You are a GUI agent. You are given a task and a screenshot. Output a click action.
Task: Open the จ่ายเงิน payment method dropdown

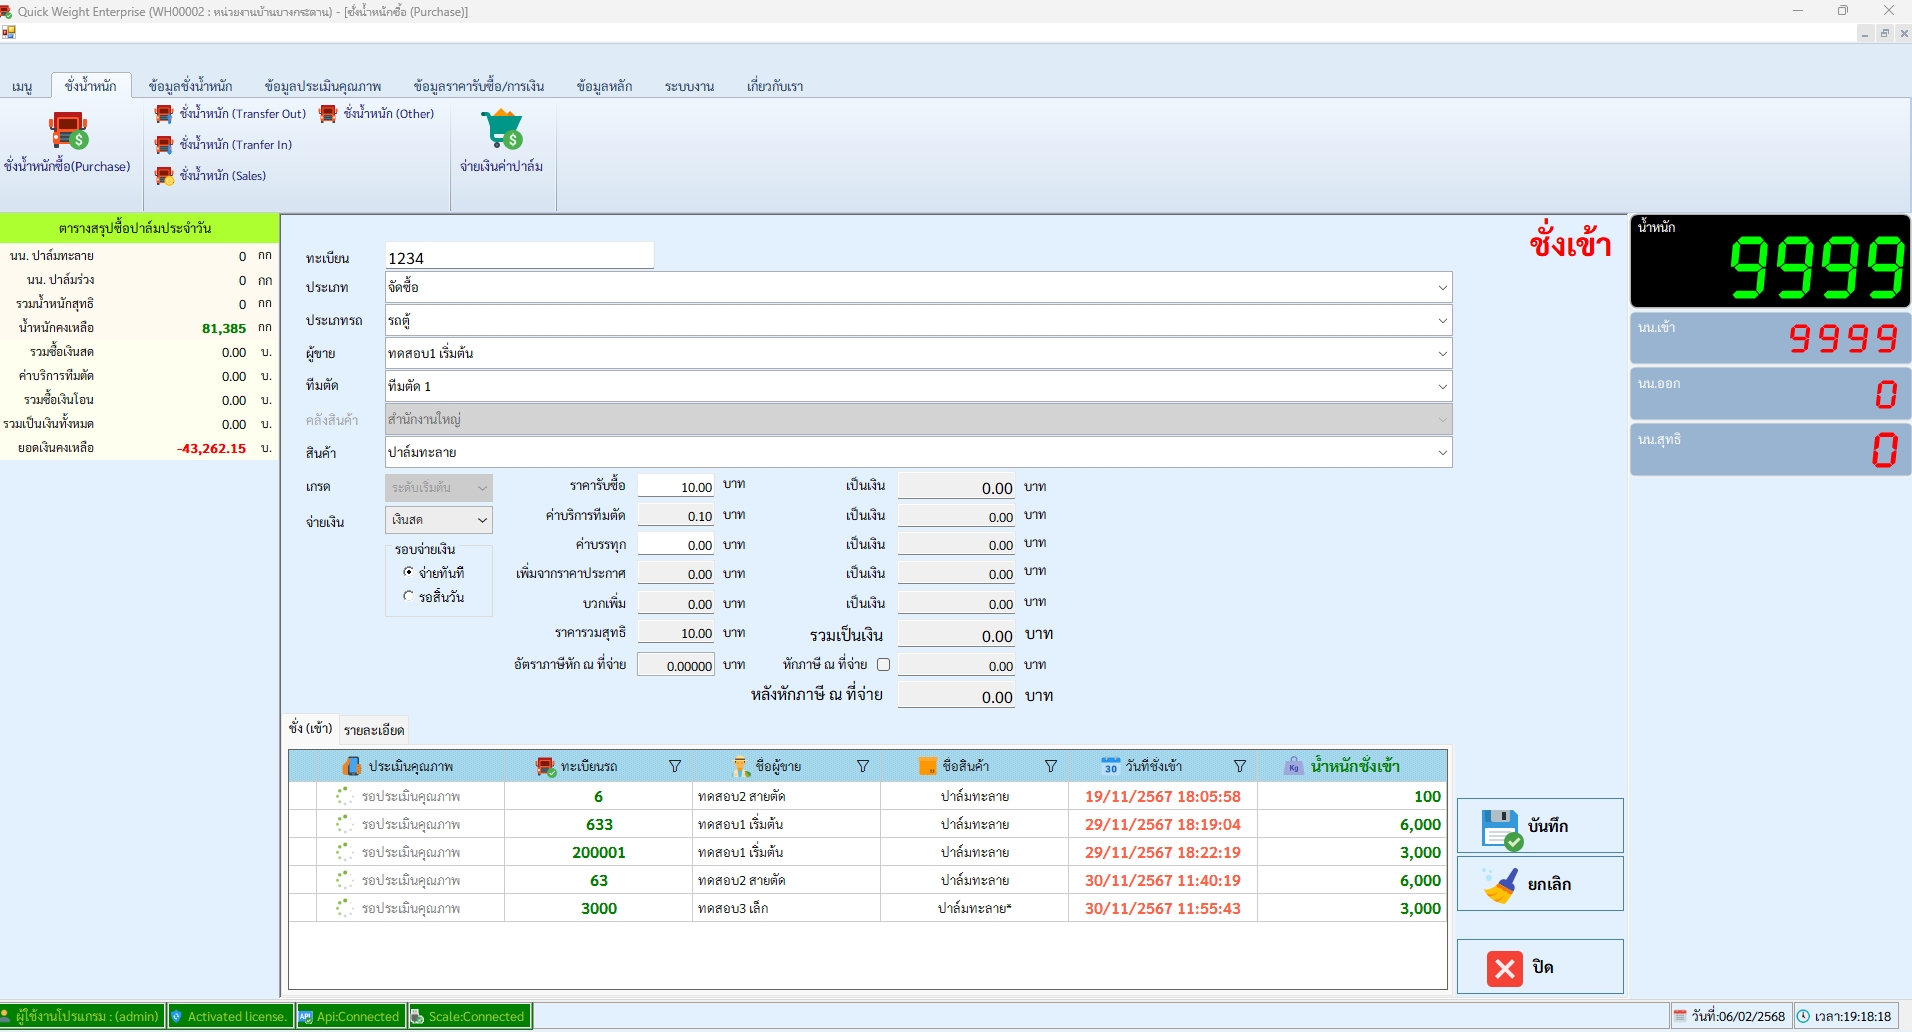click(439, 520)
